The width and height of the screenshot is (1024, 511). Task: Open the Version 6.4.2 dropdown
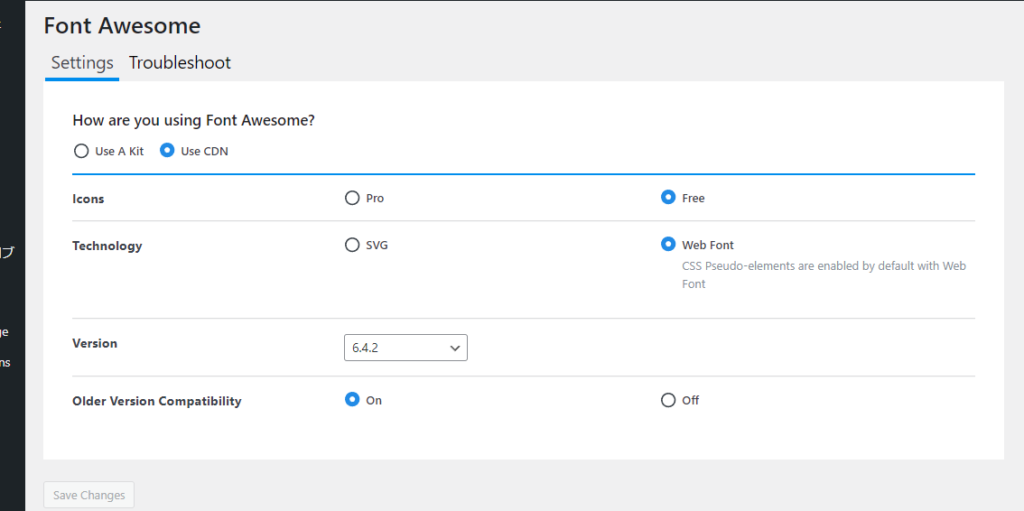pyautogui.click(x=406, y=348)
